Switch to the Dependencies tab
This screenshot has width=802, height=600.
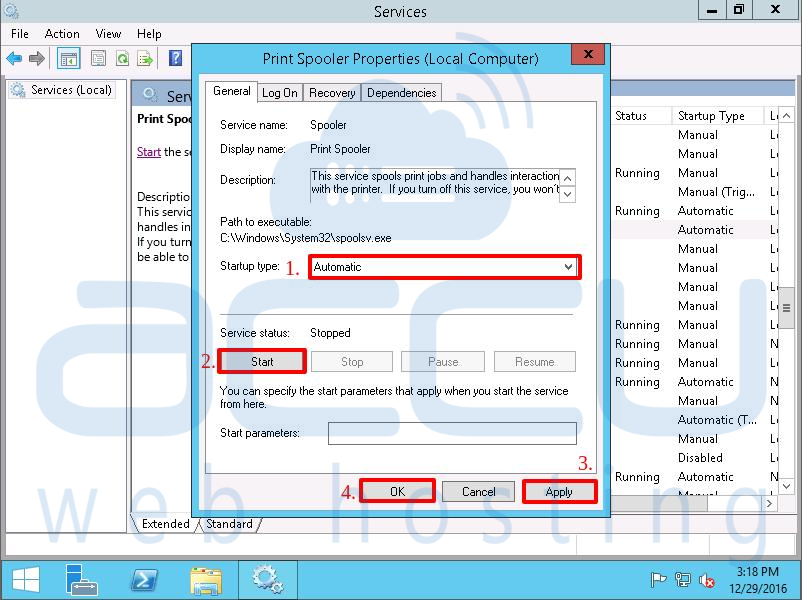tap(402, 93)
